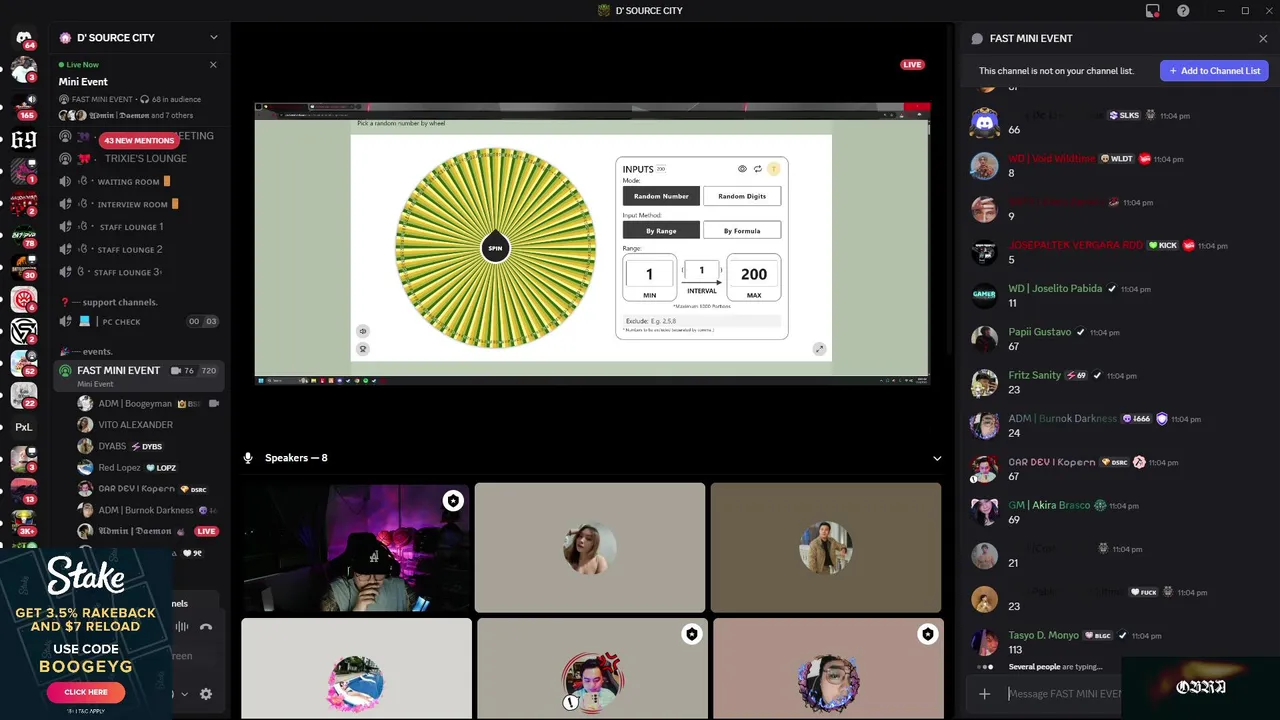Click the chat attachment plus button

[984, 694]
